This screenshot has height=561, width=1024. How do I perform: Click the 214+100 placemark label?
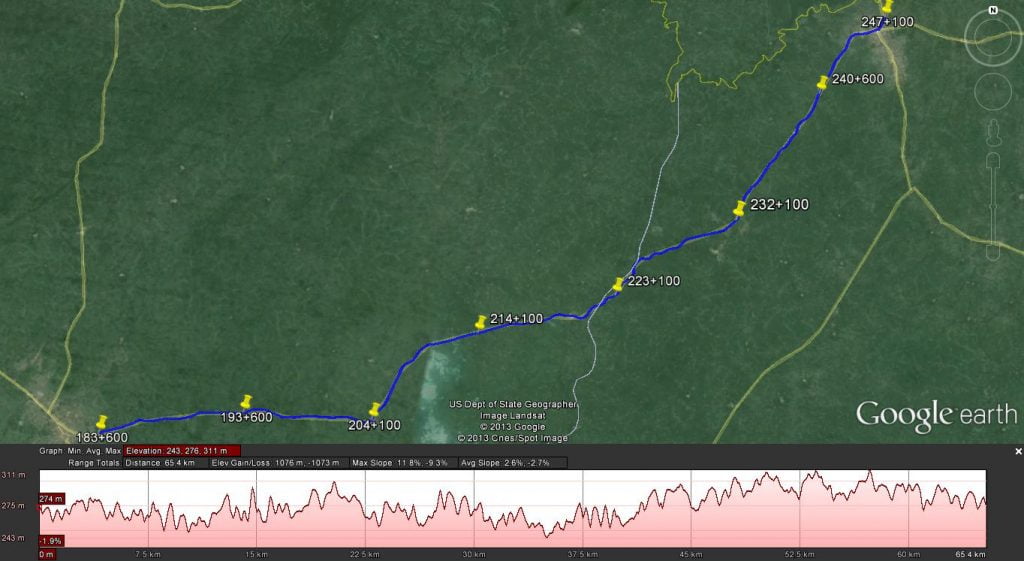point(517,319)
